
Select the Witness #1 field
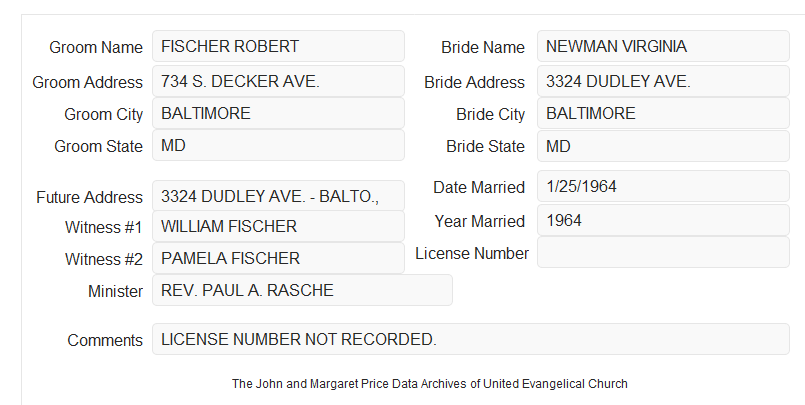[278, 226]
